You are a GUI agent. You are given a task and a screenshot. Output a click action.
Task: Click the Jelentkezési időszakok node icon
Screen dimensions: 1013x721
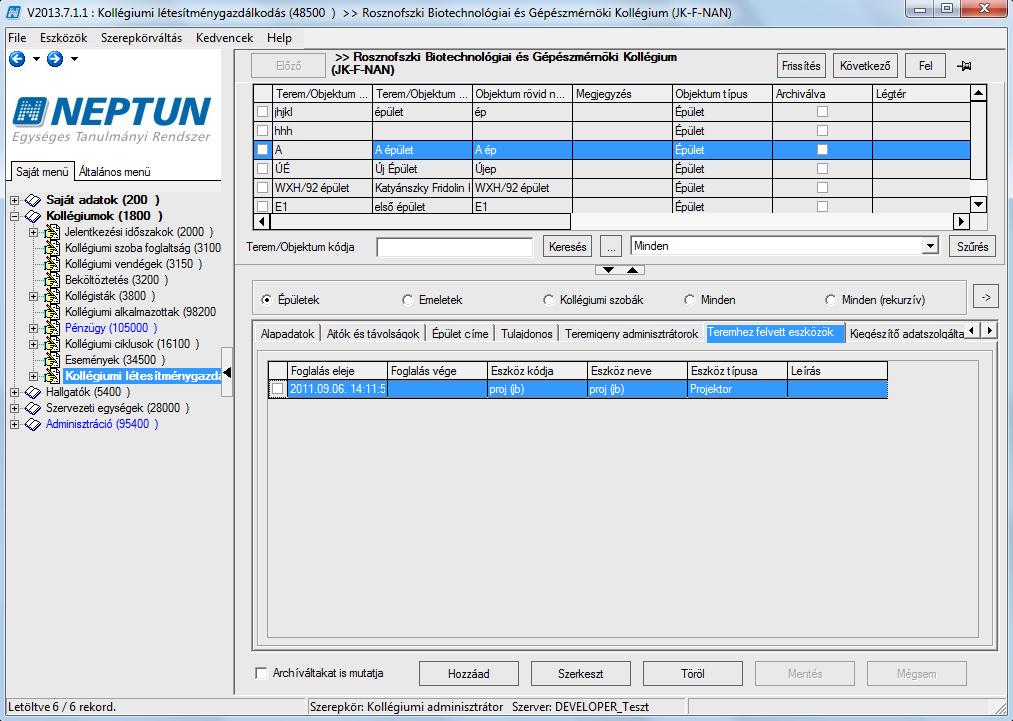coord(52,232)
